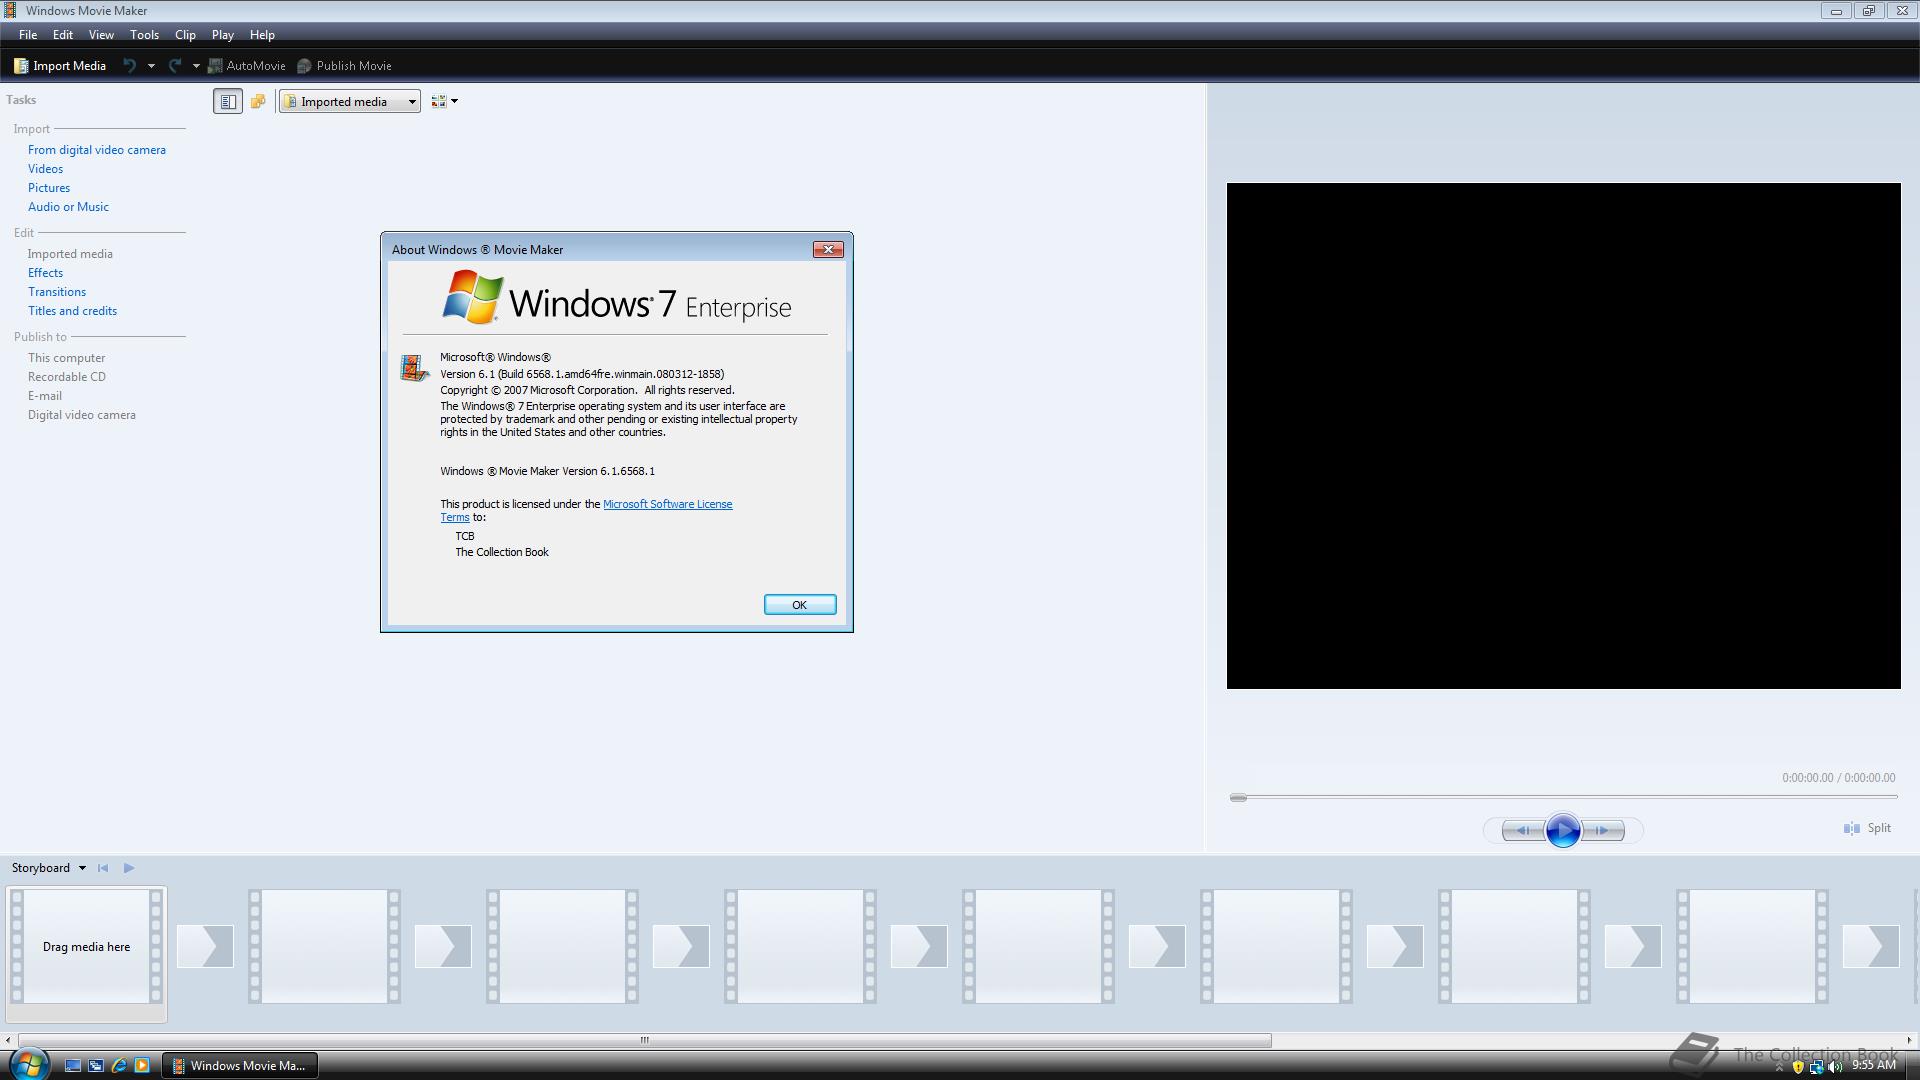Click the Publish Movie toolbar button
This screenshot has width=1920, height=1080.
(345, 66)
